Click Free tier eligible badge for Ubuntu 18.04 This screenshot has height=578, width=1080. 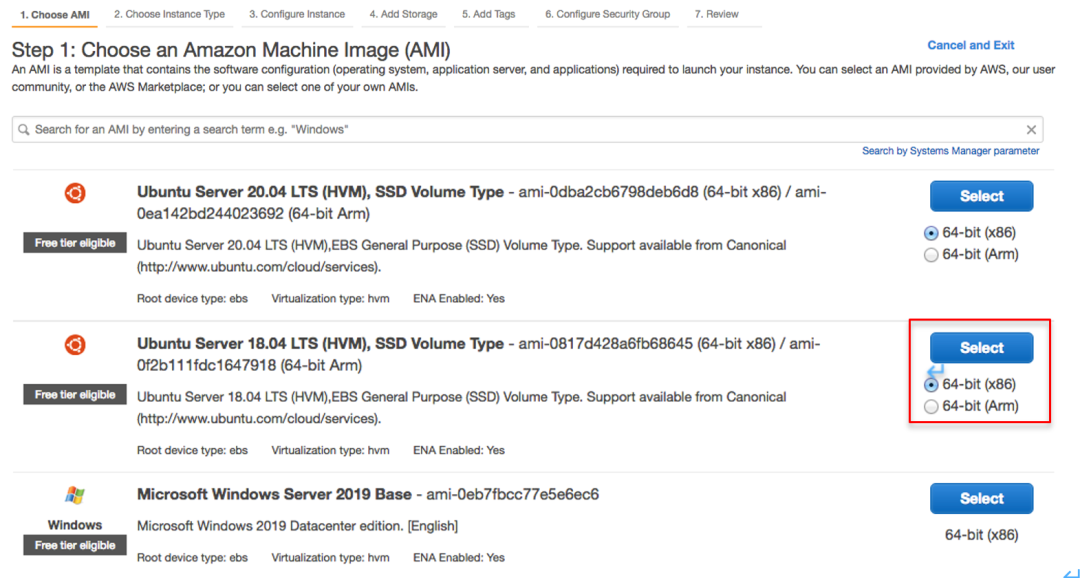click(74, 395)
